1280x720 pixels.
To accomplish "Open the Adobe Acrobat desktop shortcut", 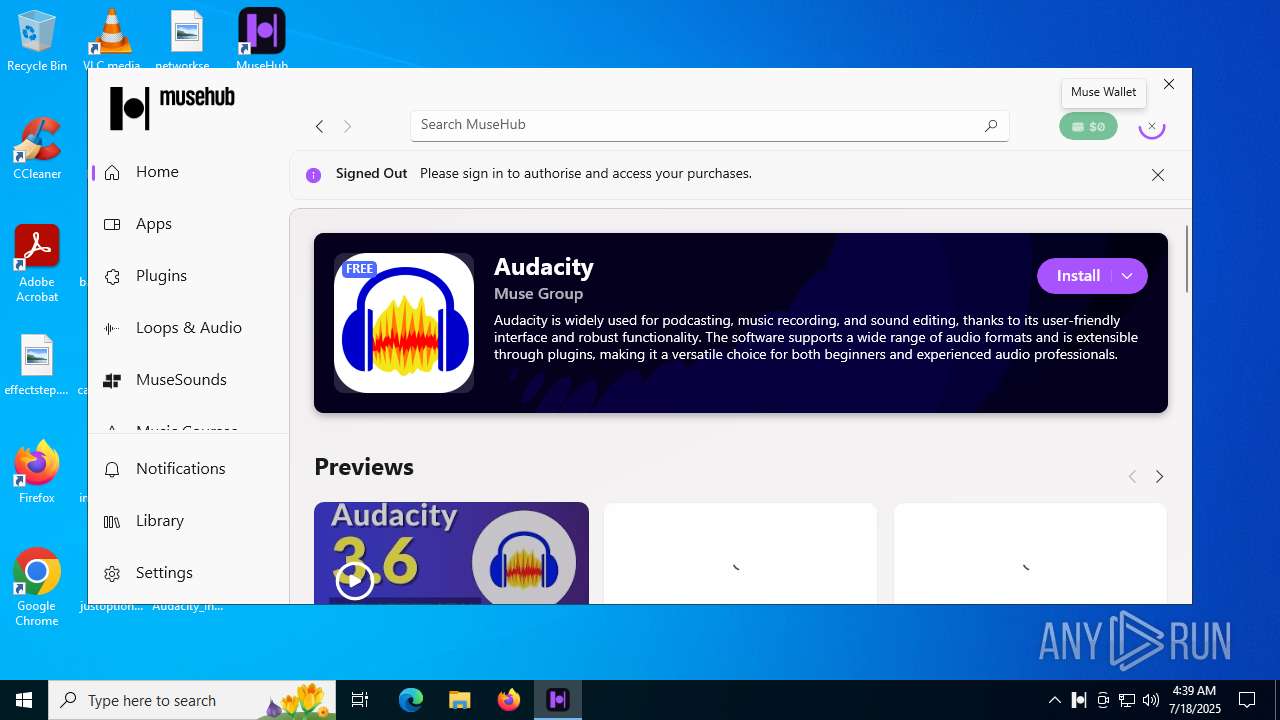I will click(x=37, y=264).
